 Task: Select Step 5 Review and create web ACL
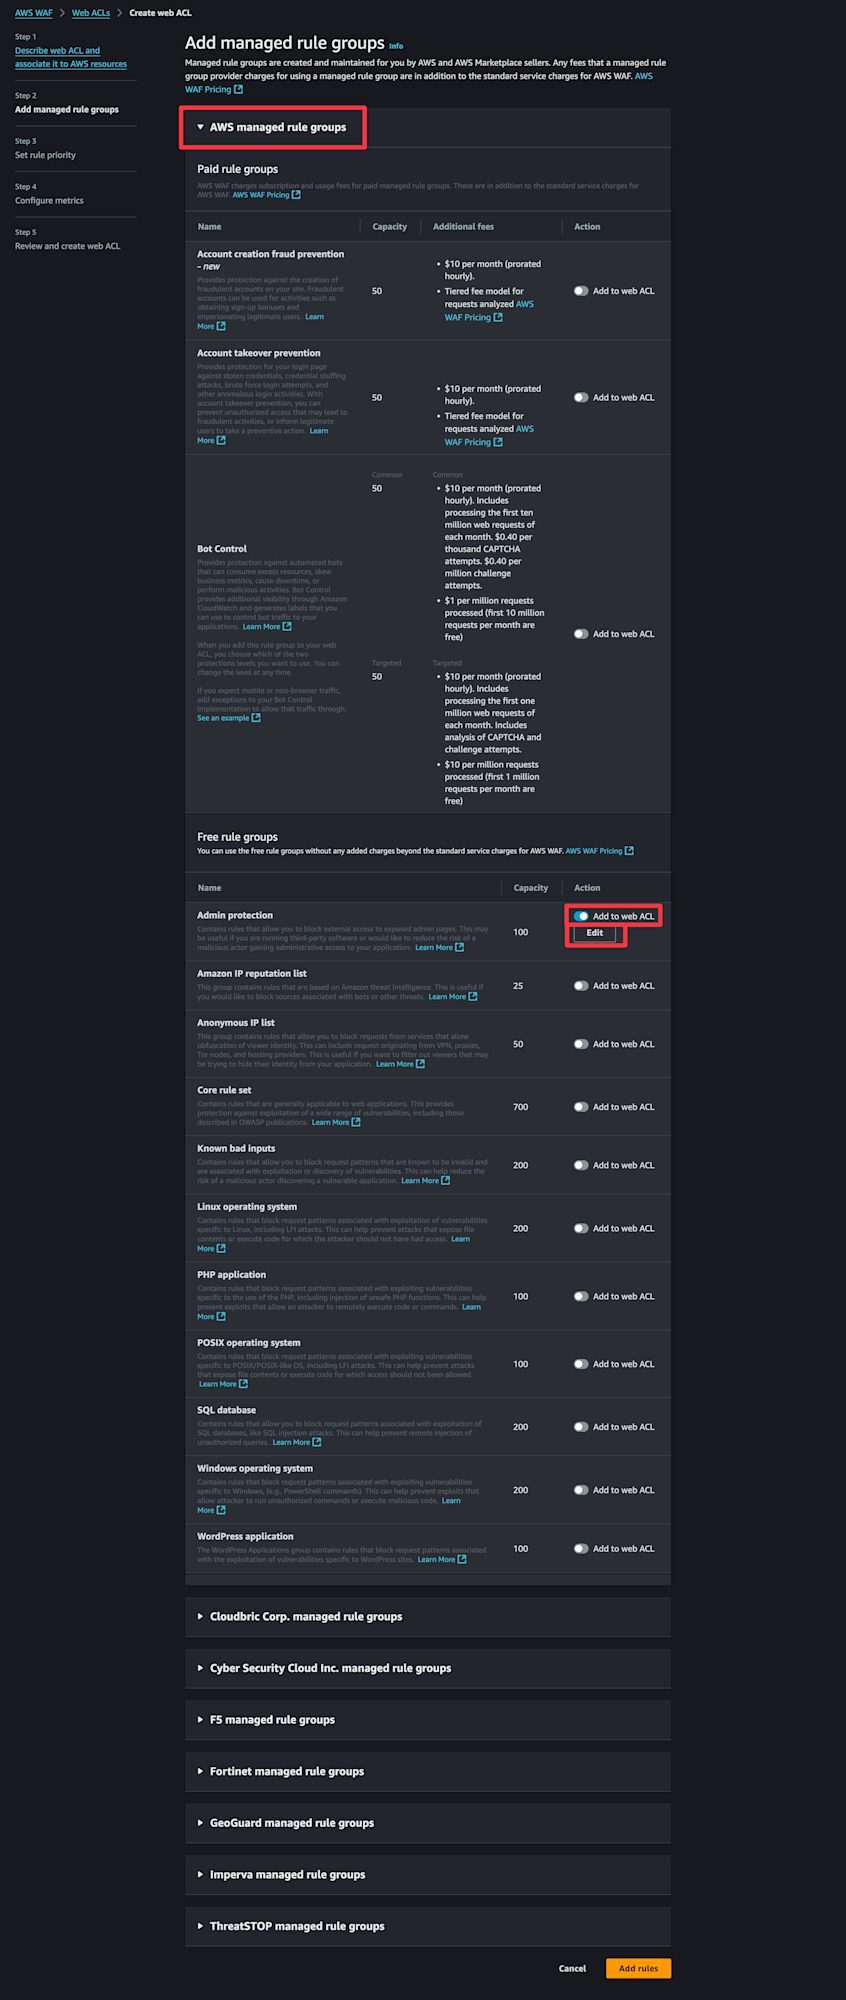[x=67, y=246]
